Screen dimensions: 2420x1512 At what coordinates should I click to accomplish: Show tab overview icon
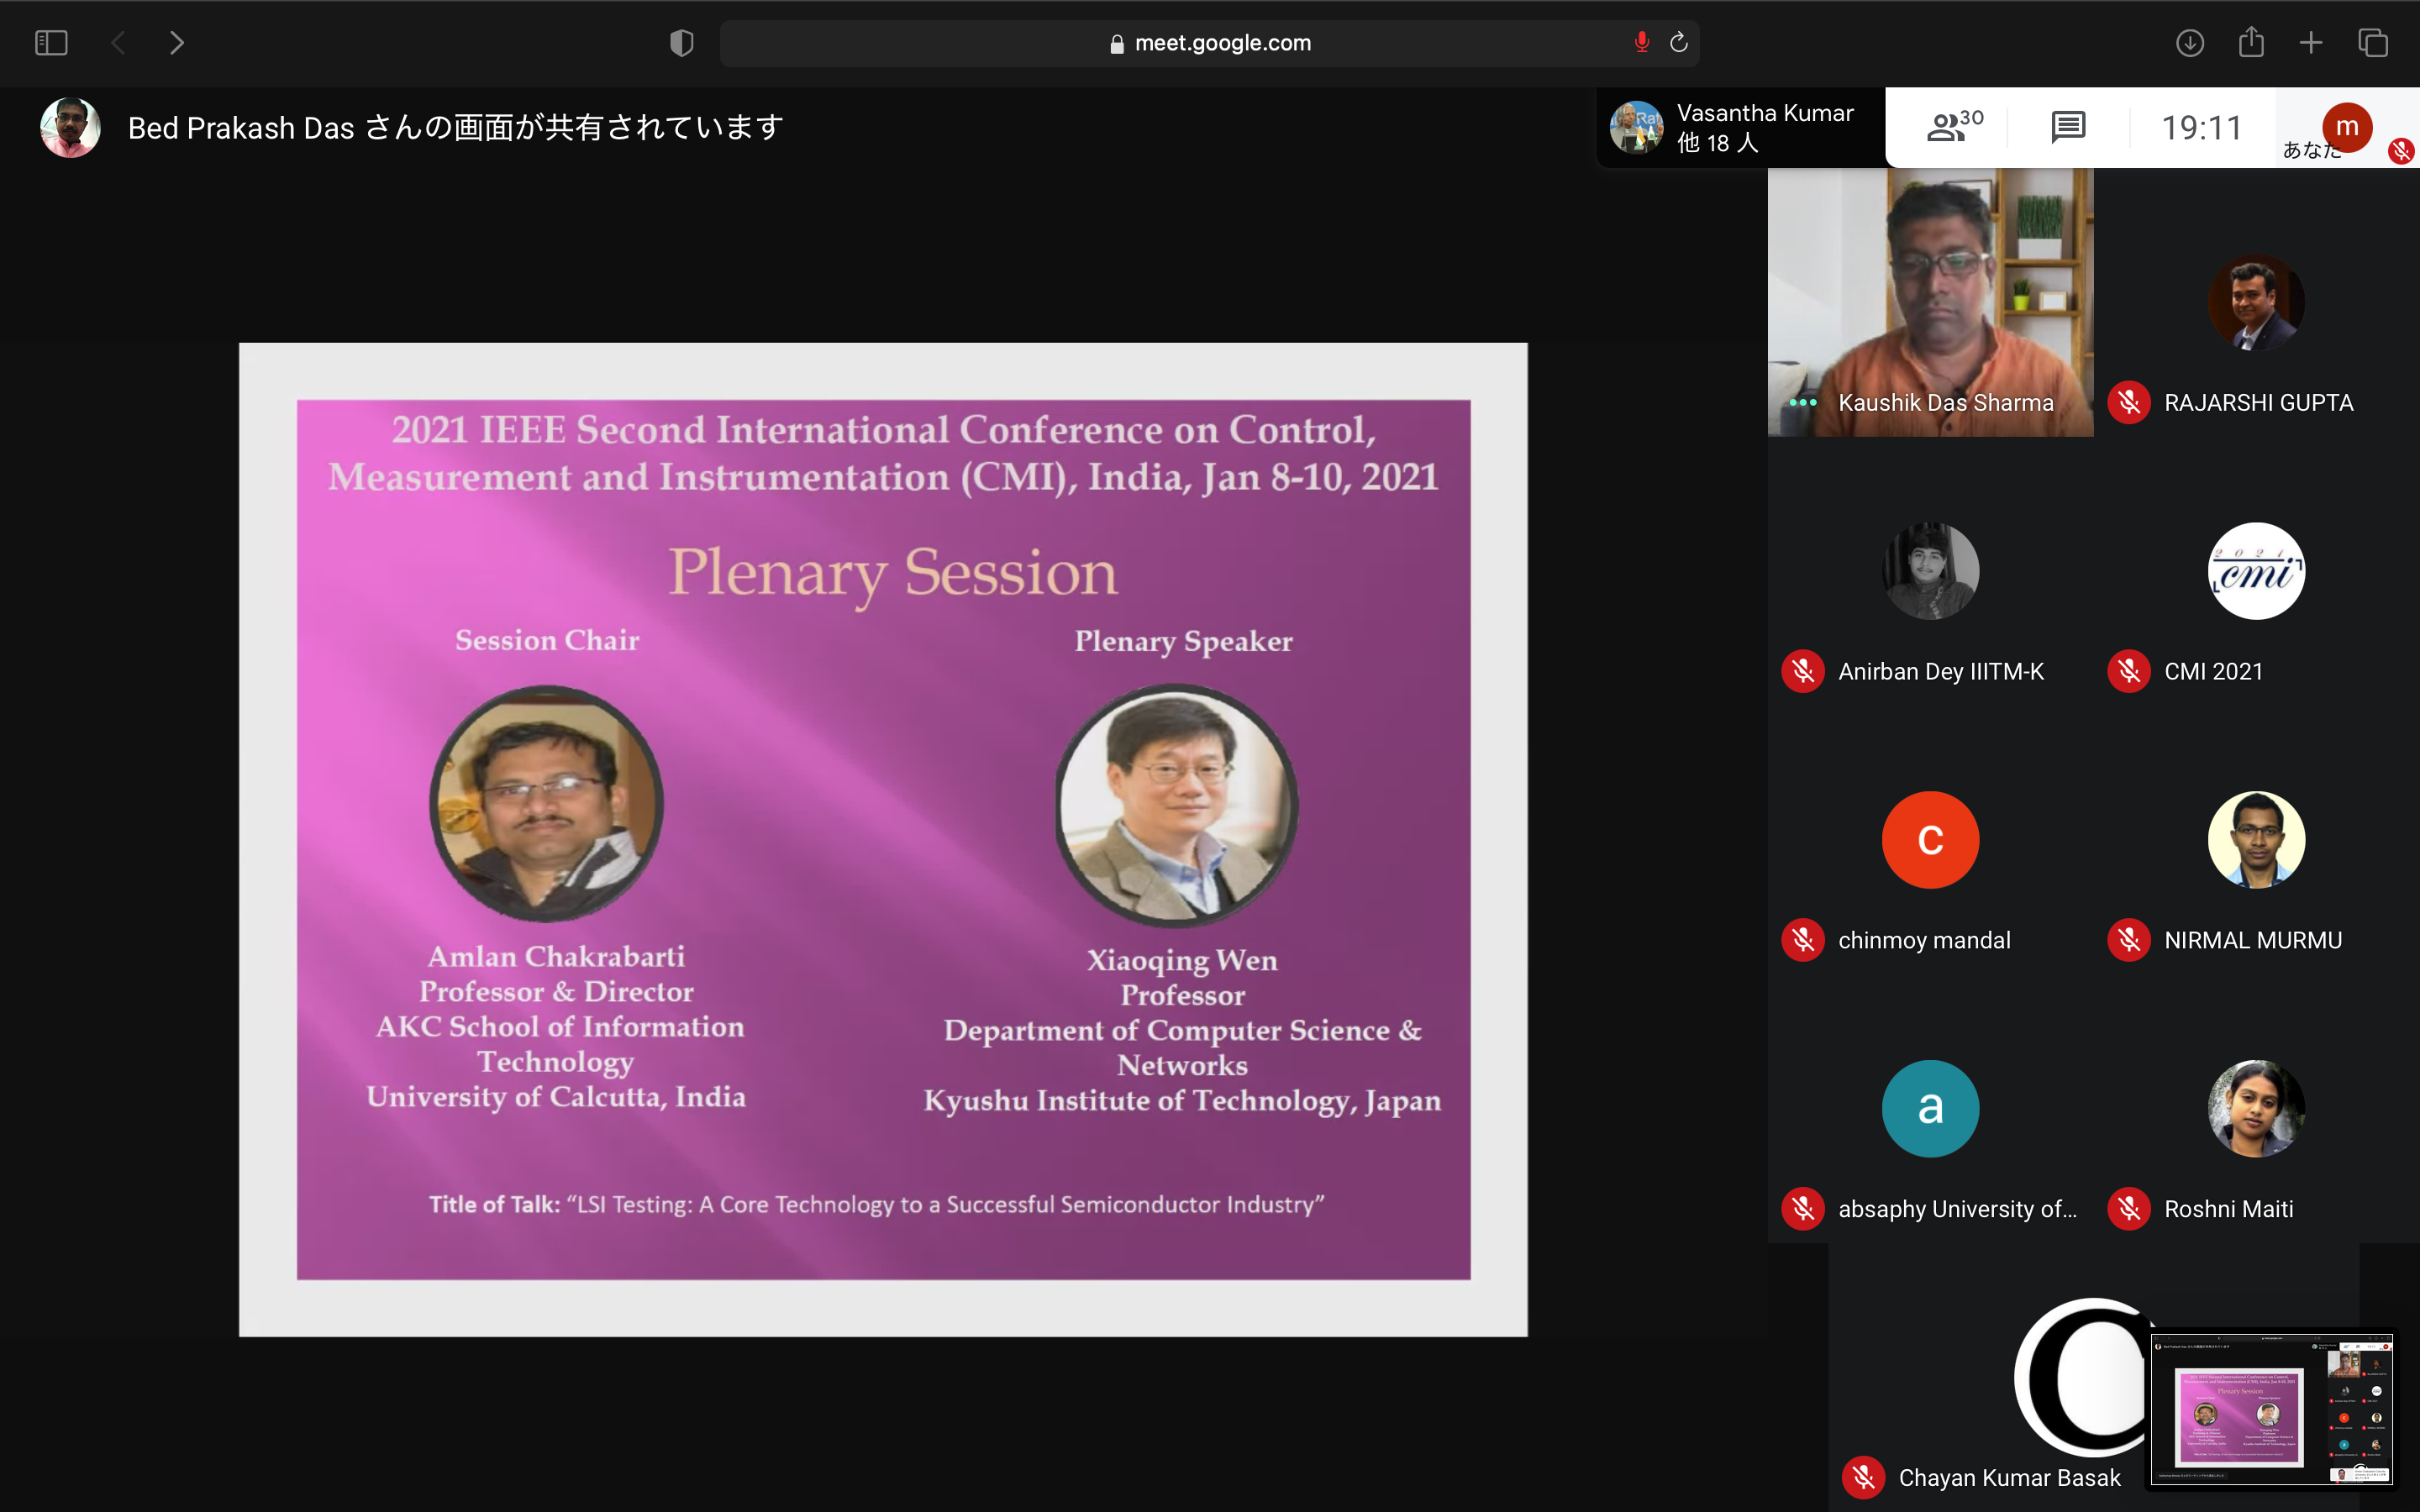click(2373, 43)
